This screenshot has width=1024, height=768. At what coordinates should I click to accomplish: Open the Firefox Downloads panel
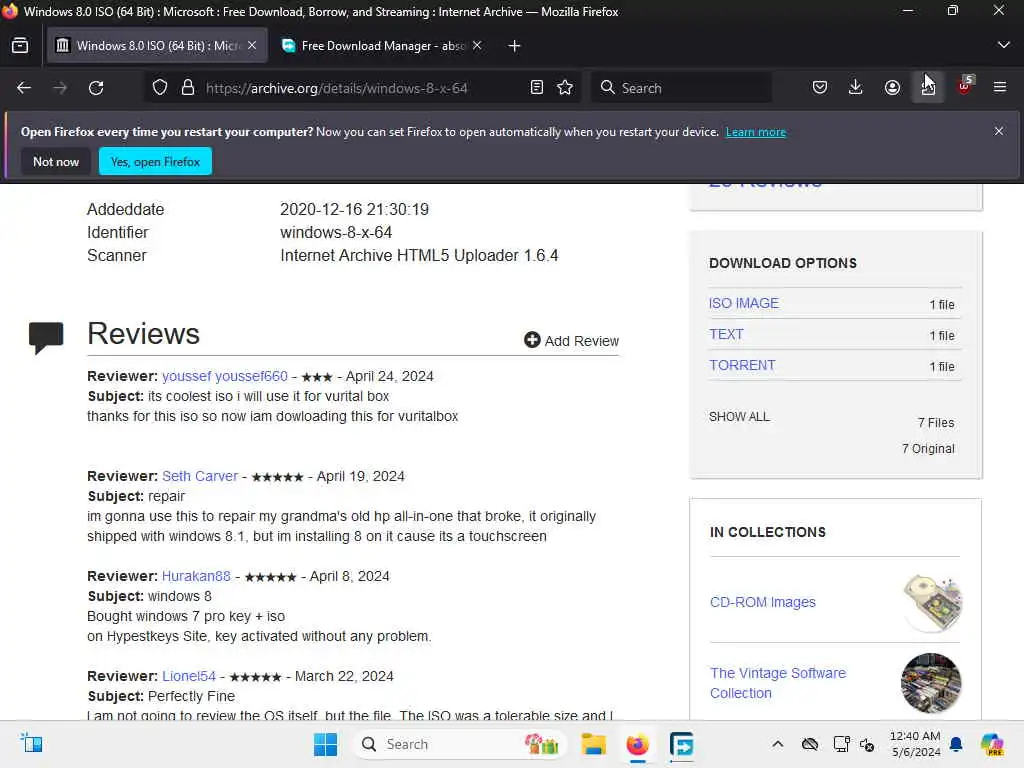[x=856, y=88]
